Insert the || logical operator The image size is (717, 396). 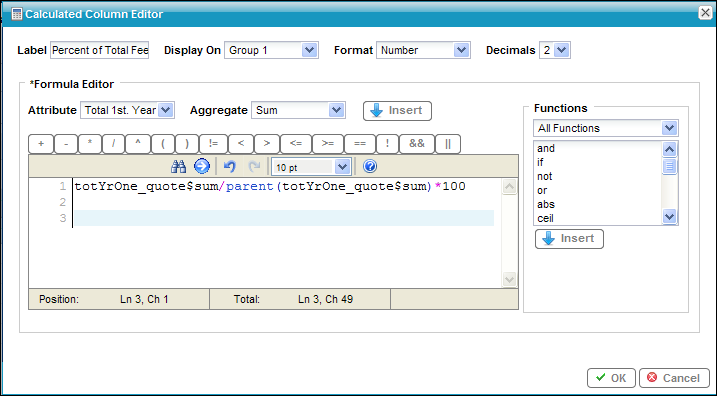448,144
